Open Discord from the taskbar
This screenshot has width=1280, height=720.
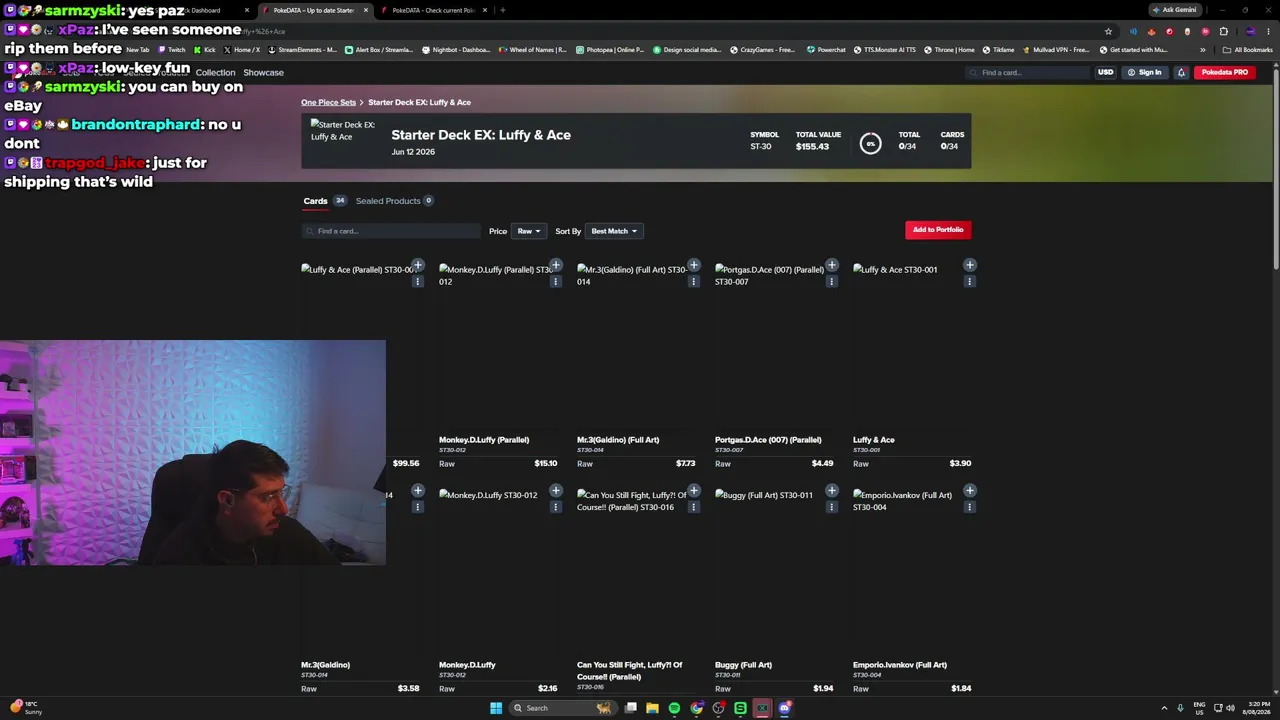click(x=785, y=708)
